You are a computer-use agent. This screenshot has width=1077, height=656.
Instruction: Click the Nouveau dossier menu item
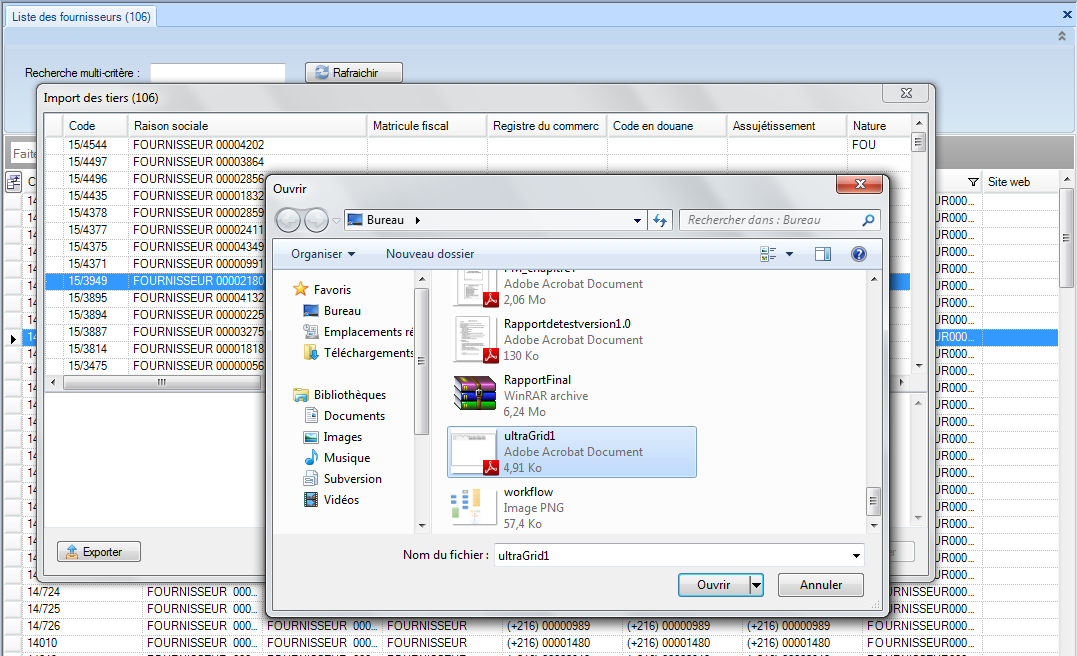click(430, 254)
